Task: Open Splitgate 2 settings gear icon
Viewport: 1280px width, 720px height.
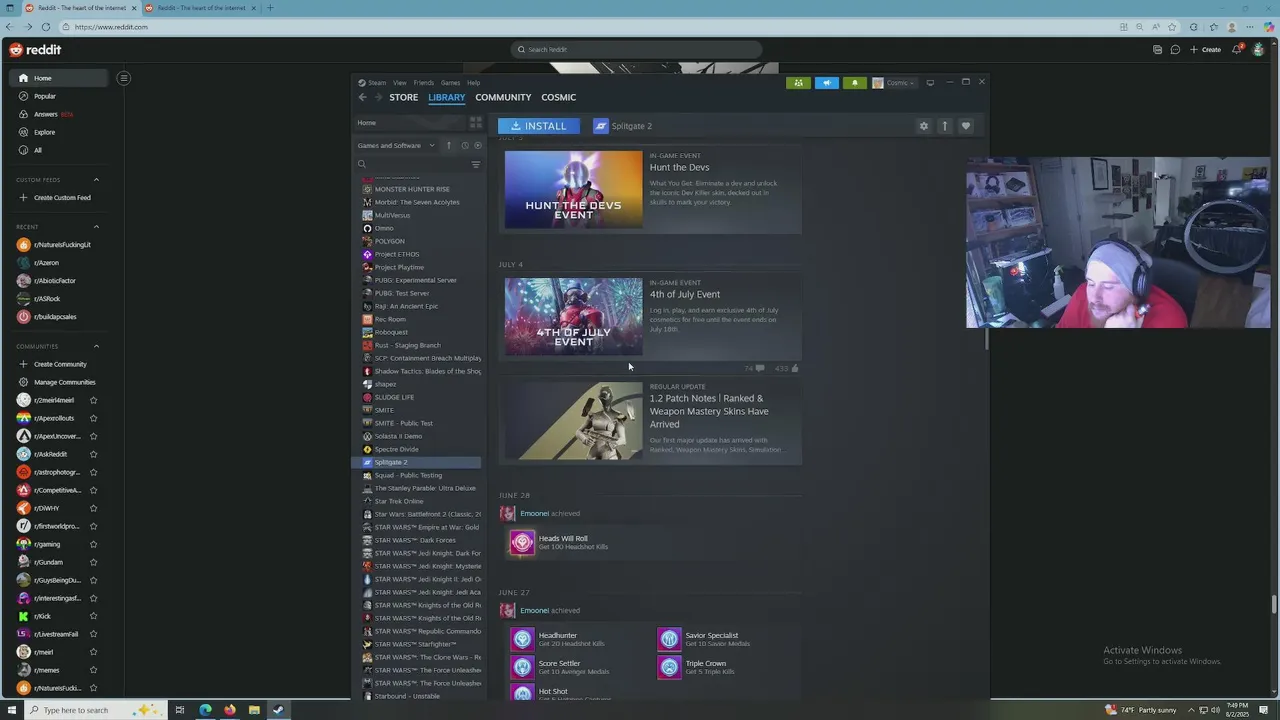Action: 923,126
